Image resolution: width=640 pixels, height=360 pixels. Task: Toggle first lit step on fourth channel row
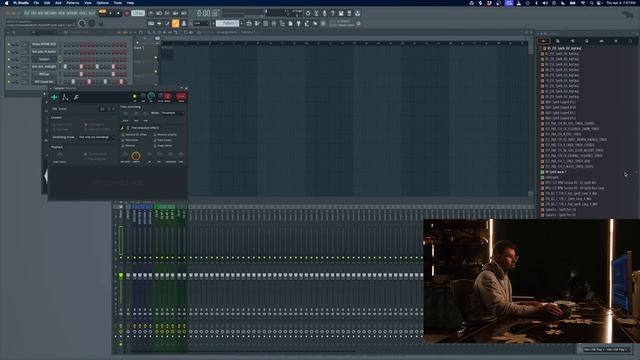click(x=65, y=67)
